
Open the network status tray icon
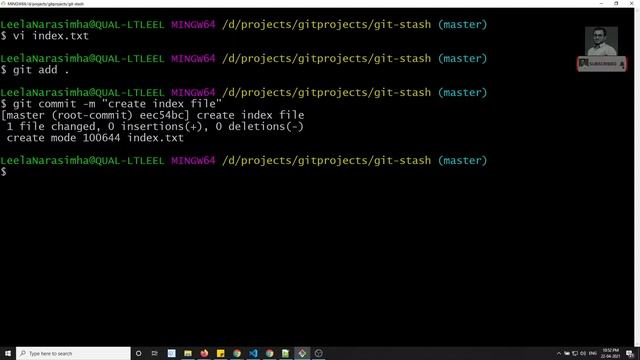[x=575, y=353]
